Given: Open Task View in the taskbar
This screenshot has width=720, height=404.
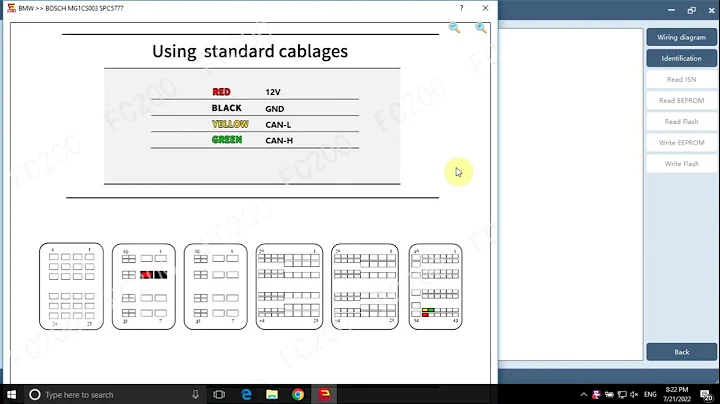Looking at the screenshot, I should pos(219,394).
